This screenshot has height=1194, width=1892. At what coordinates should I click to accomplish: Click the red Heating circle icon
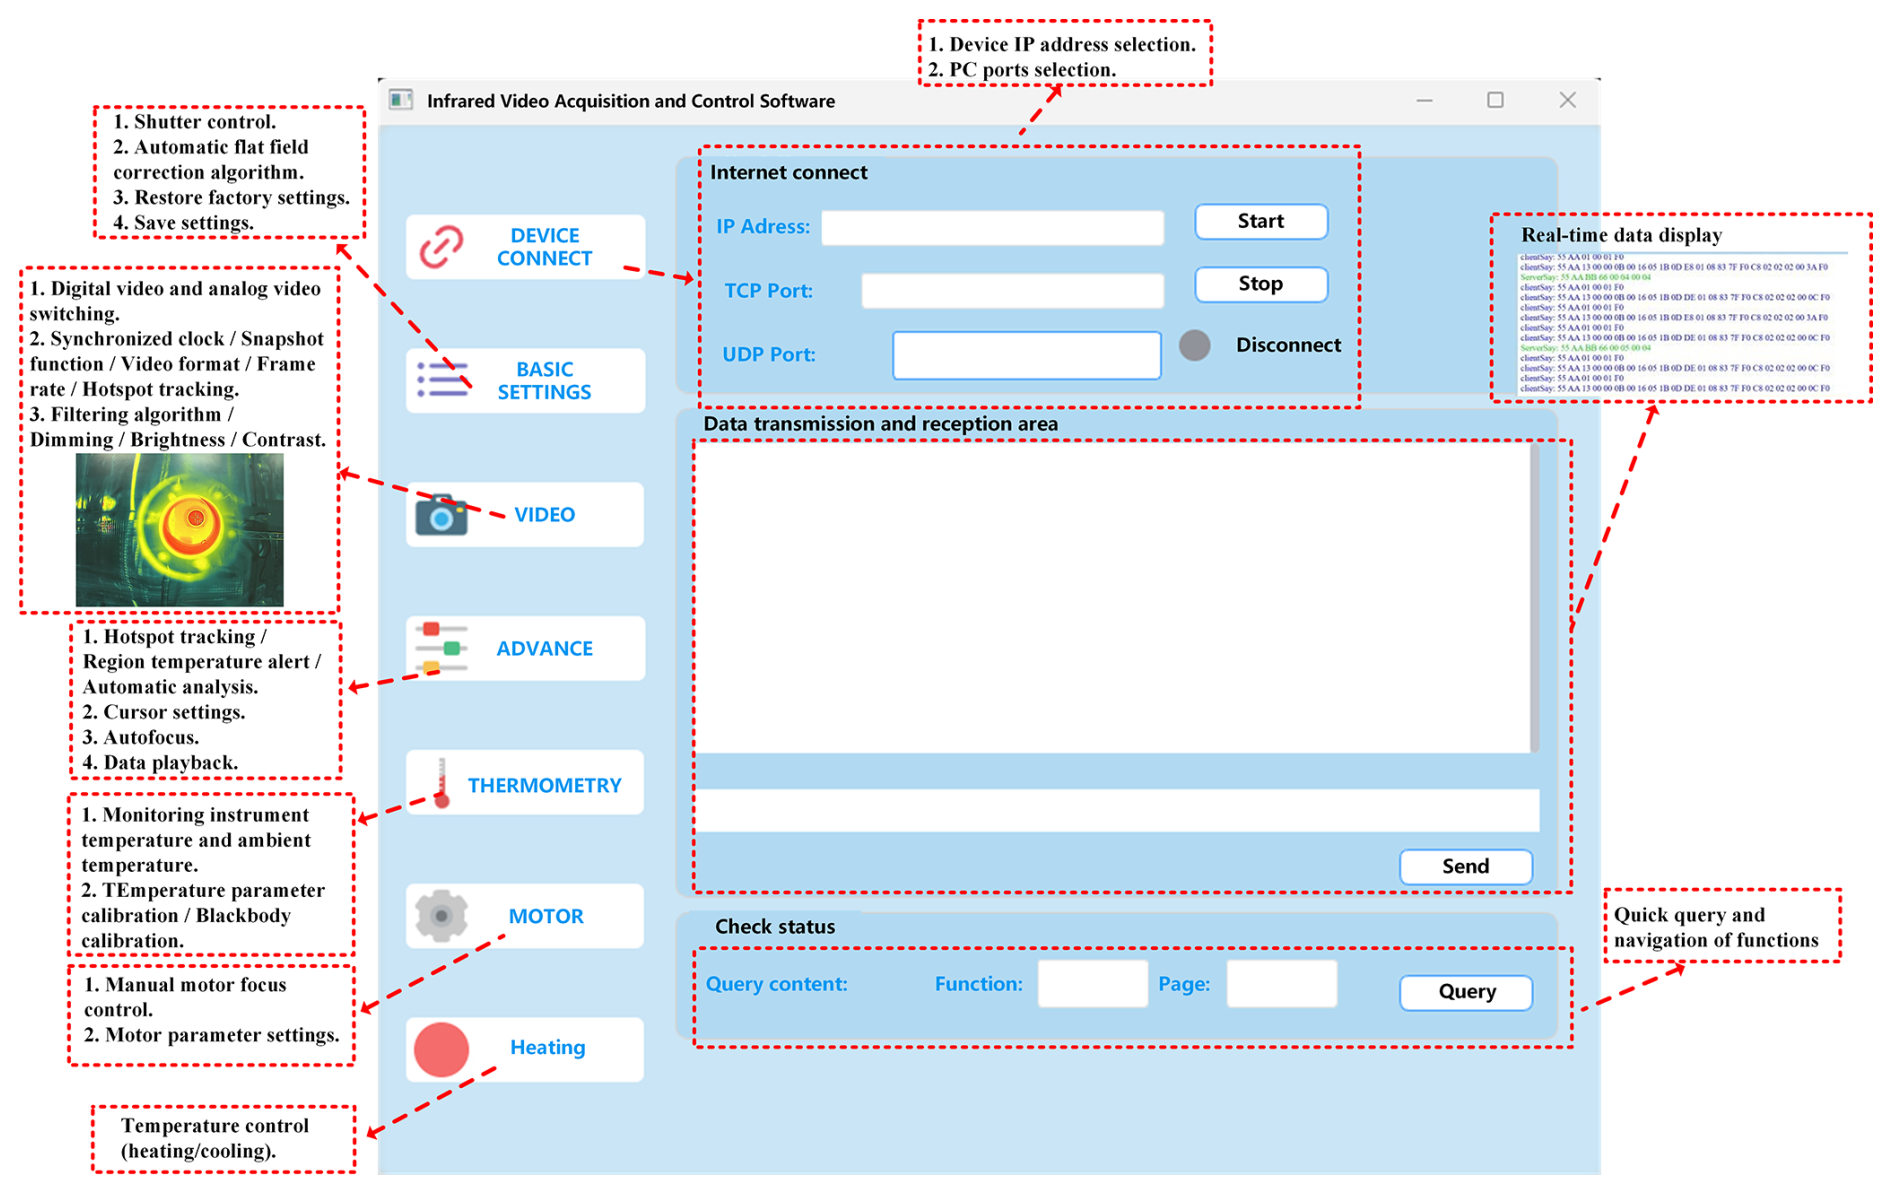[x=441, y=1049]
